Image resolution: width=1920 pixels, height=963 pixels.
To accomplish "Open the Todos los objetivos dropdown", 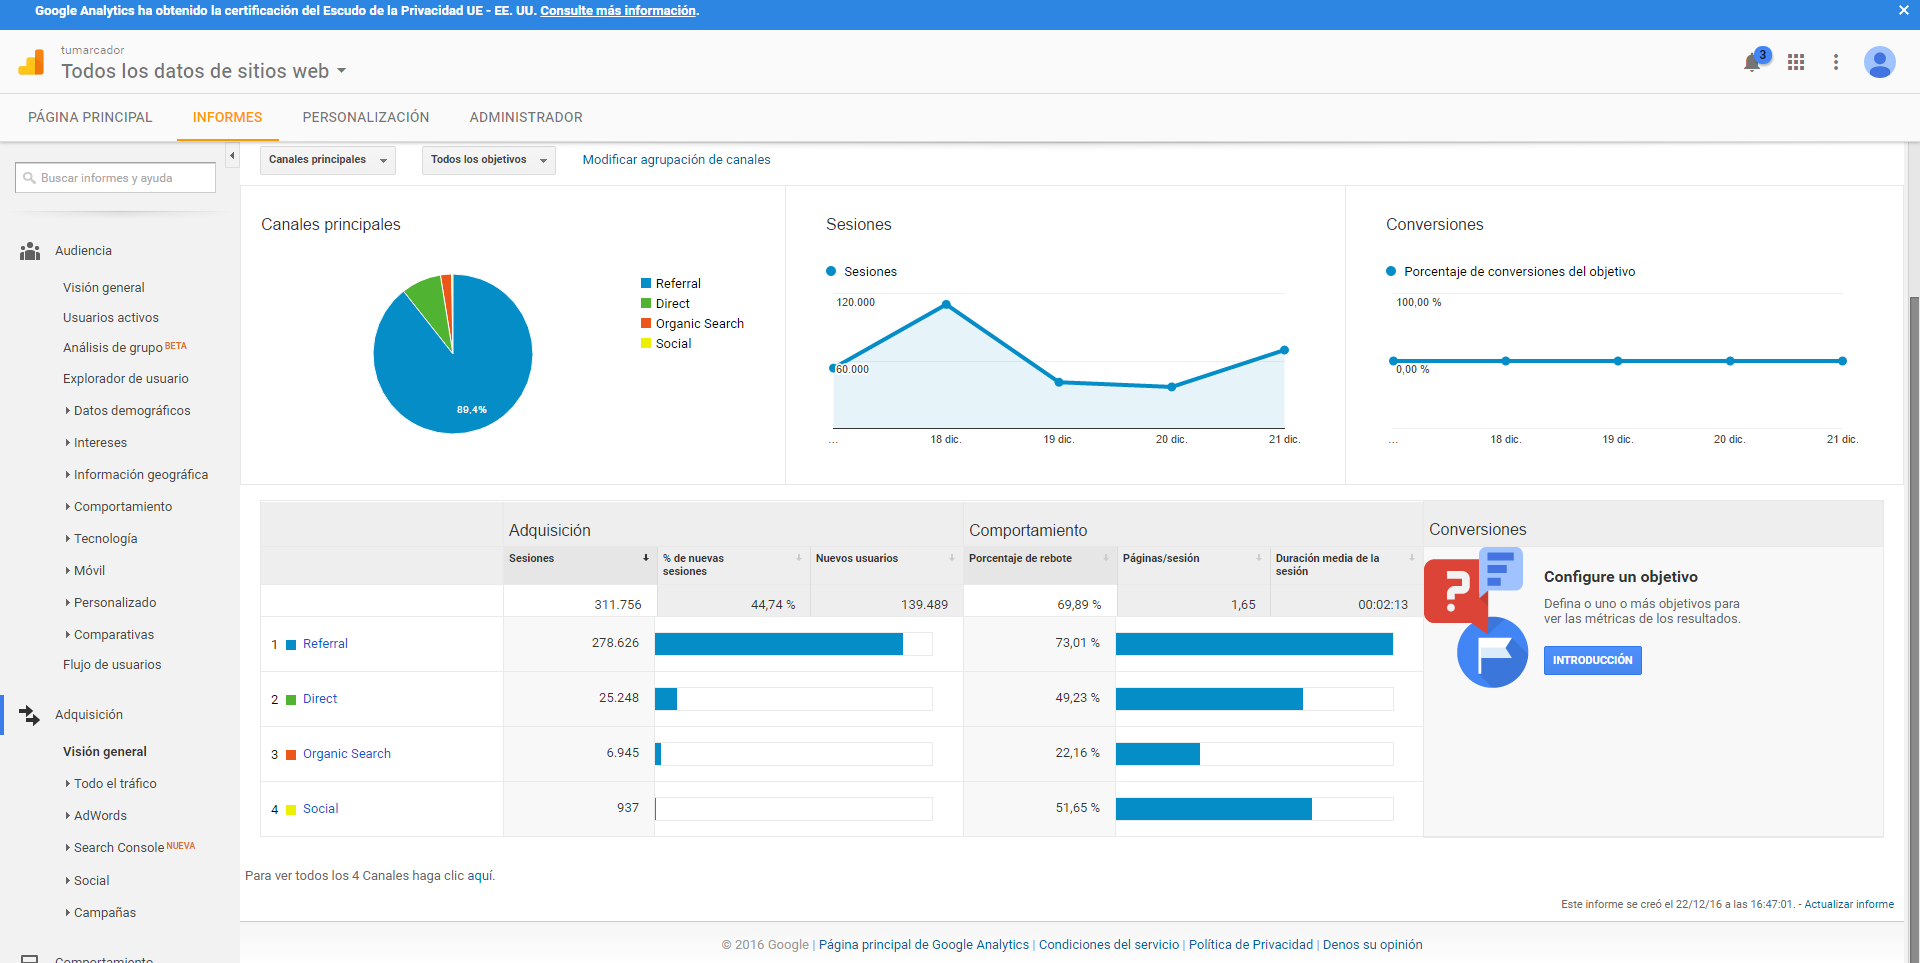I will (488, 160).
